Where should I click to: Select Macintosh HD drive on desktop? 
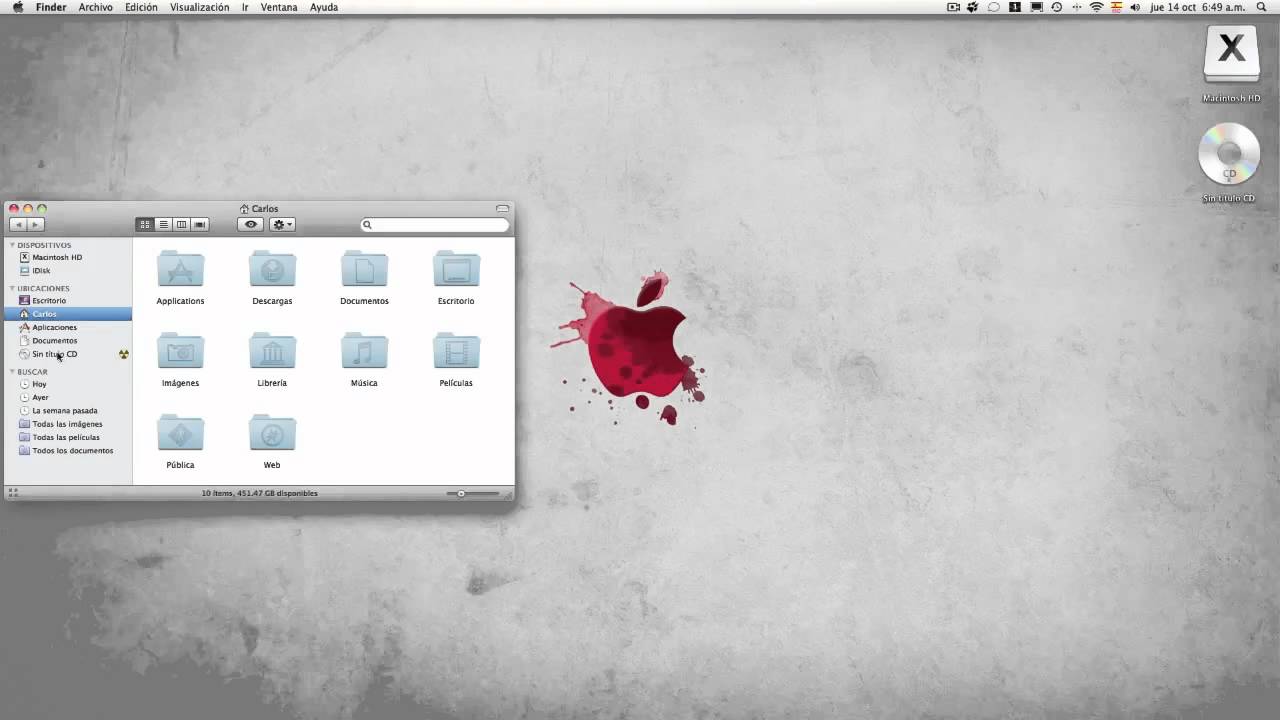pos(1231,55)
